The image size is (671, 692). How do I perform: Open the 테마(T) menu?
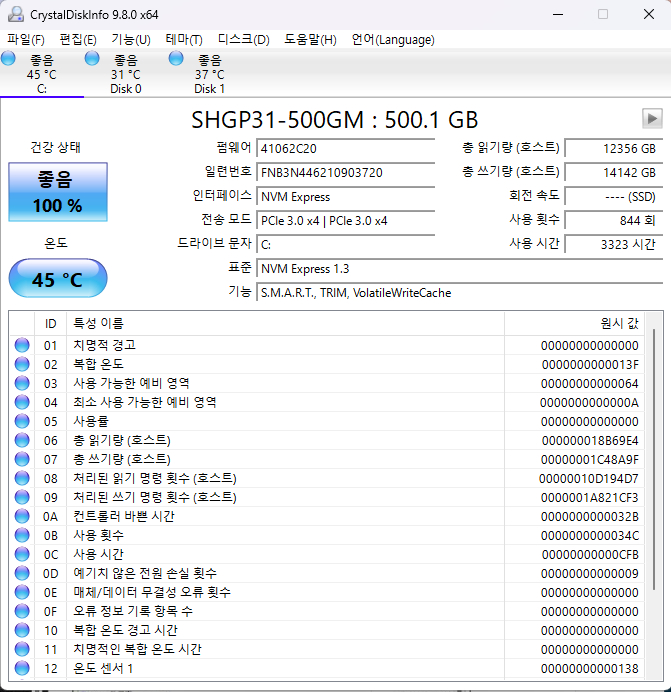pos(184,40)
